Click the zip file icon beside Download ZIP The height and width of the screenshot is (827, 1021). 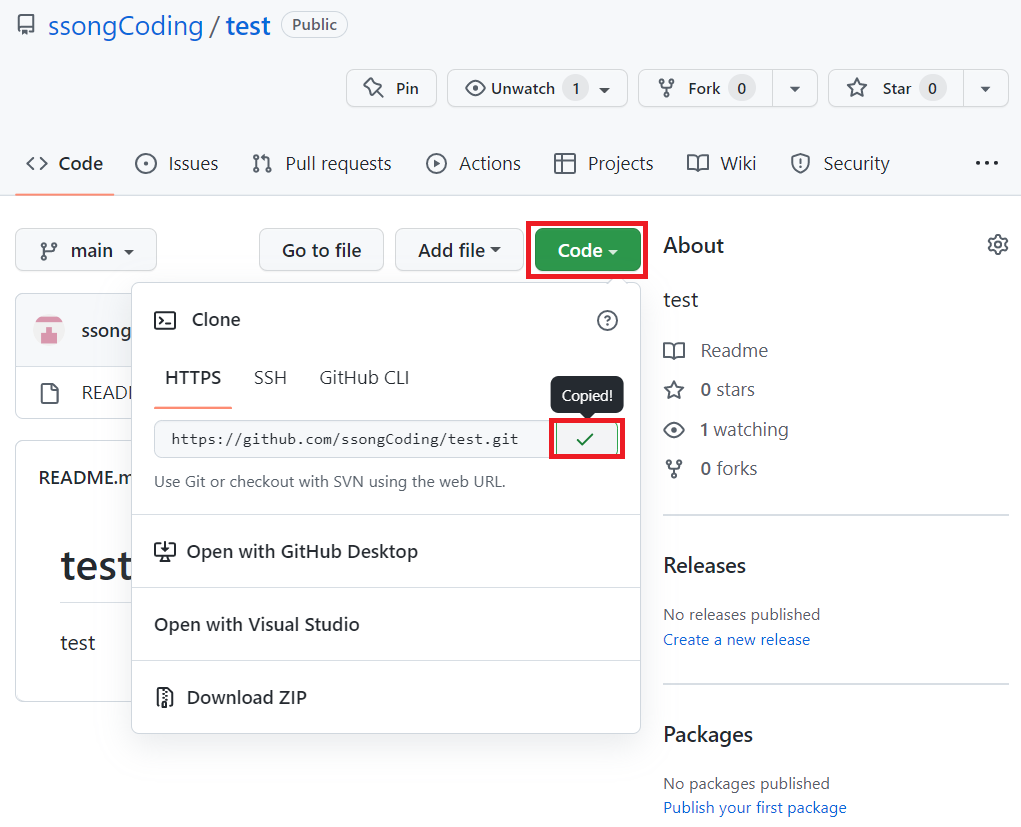coord(165,697)
